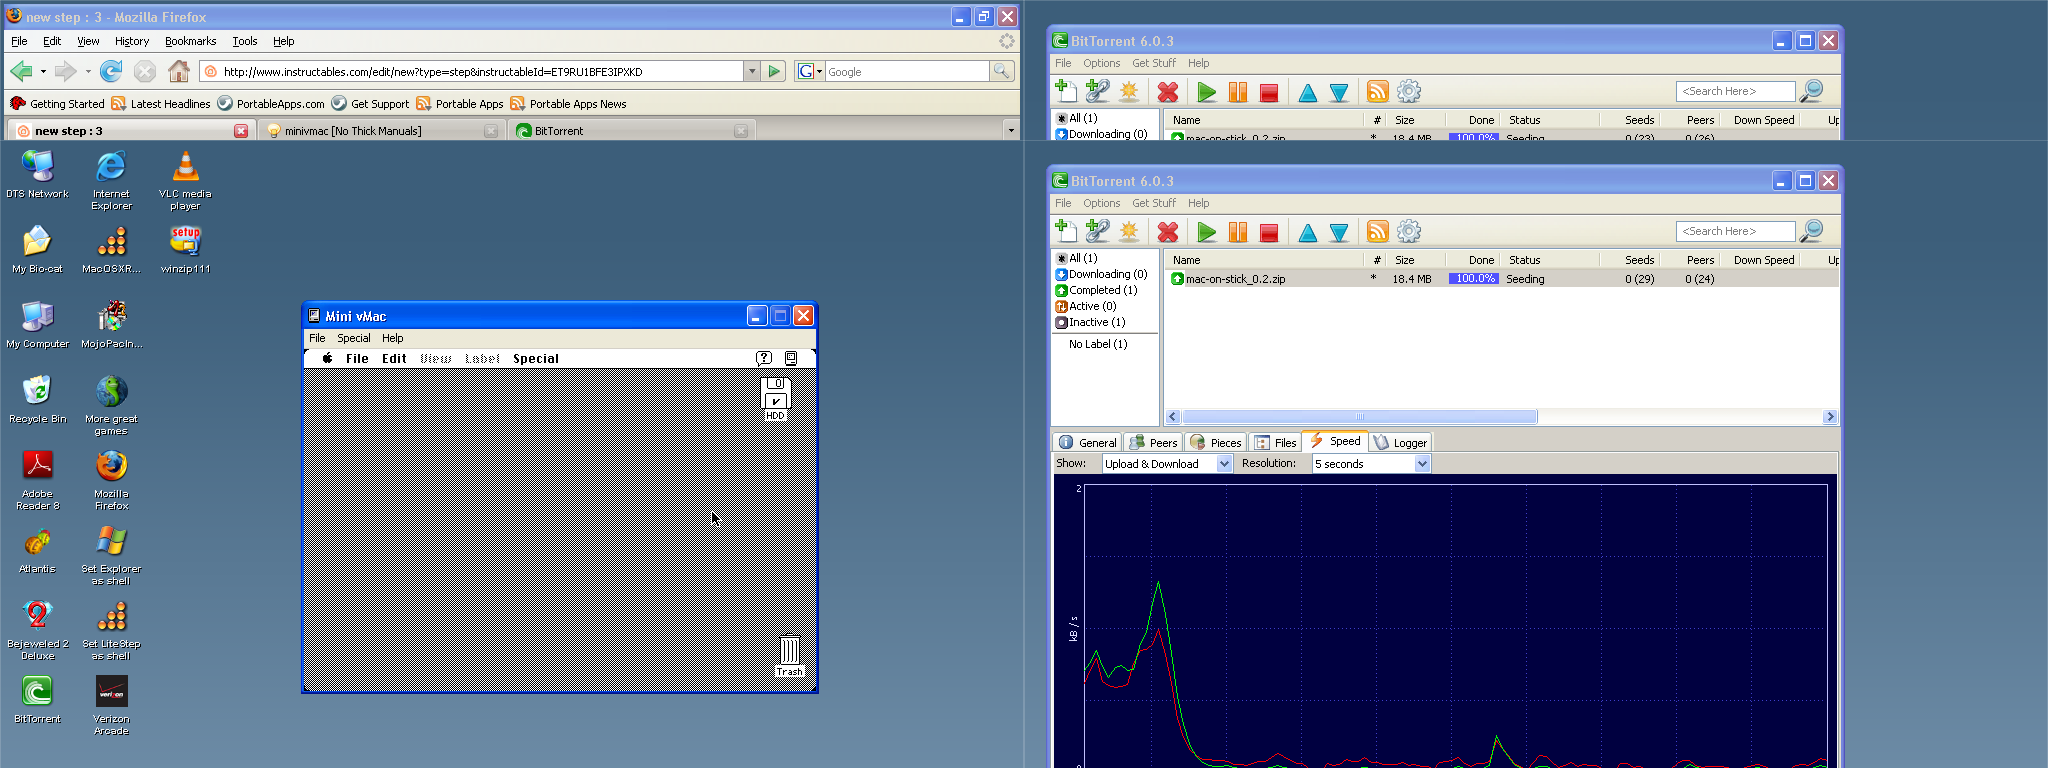Select Inactive (1) category in BitTorrent
Screen dimensions: 2048x768
tap(1090, 322)
